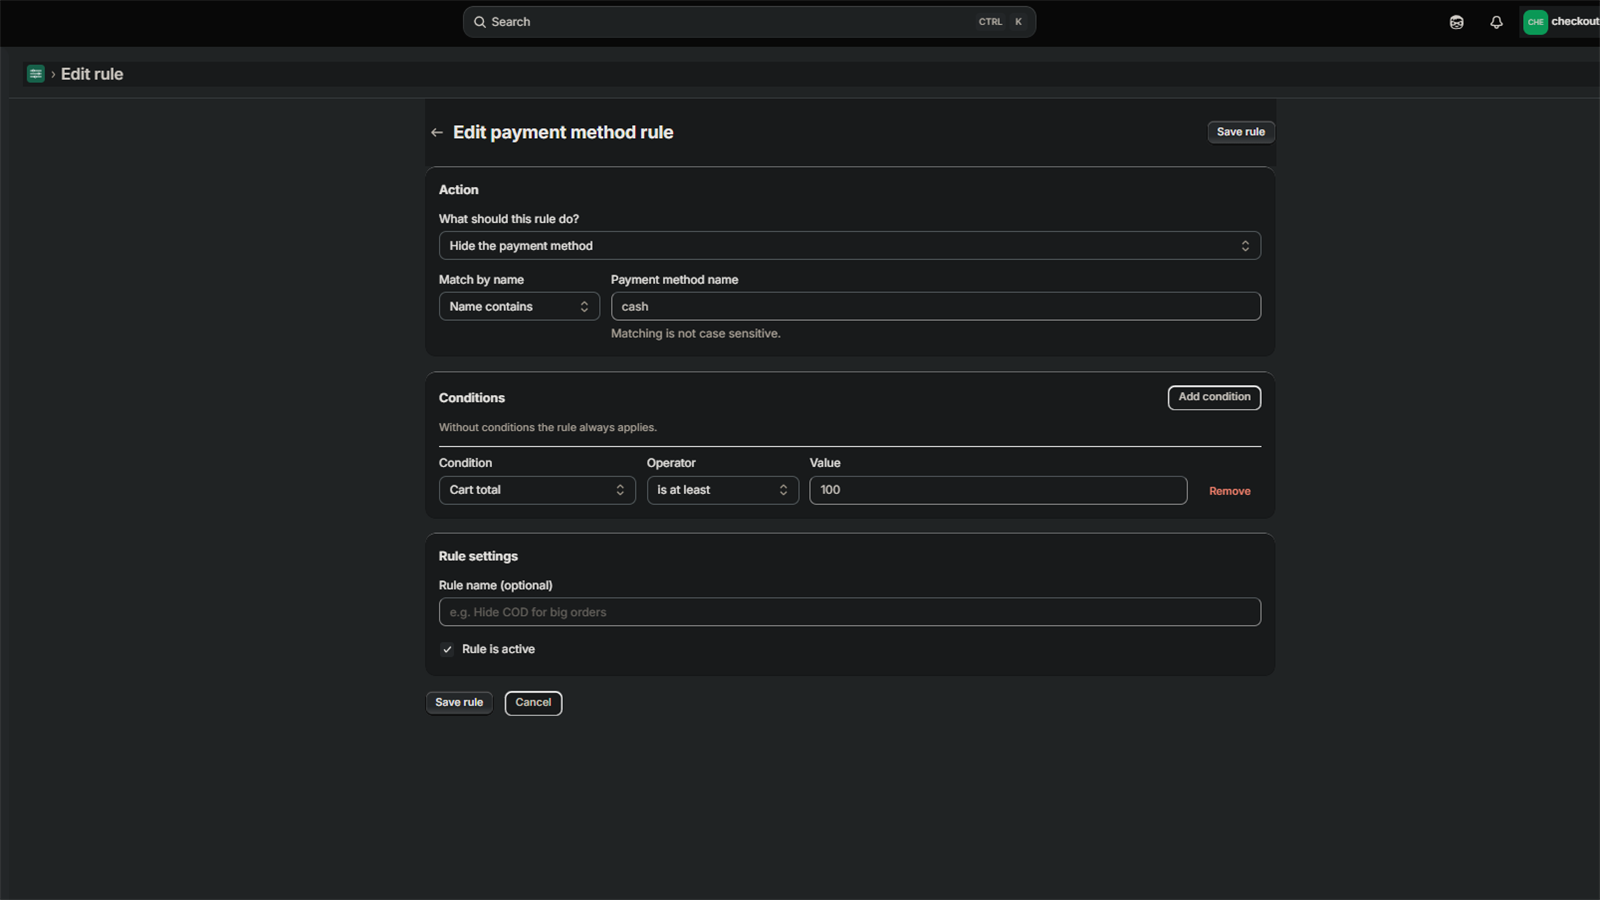
Task: Open the 'is at least' operator dropdown
Action: [722, 490]
